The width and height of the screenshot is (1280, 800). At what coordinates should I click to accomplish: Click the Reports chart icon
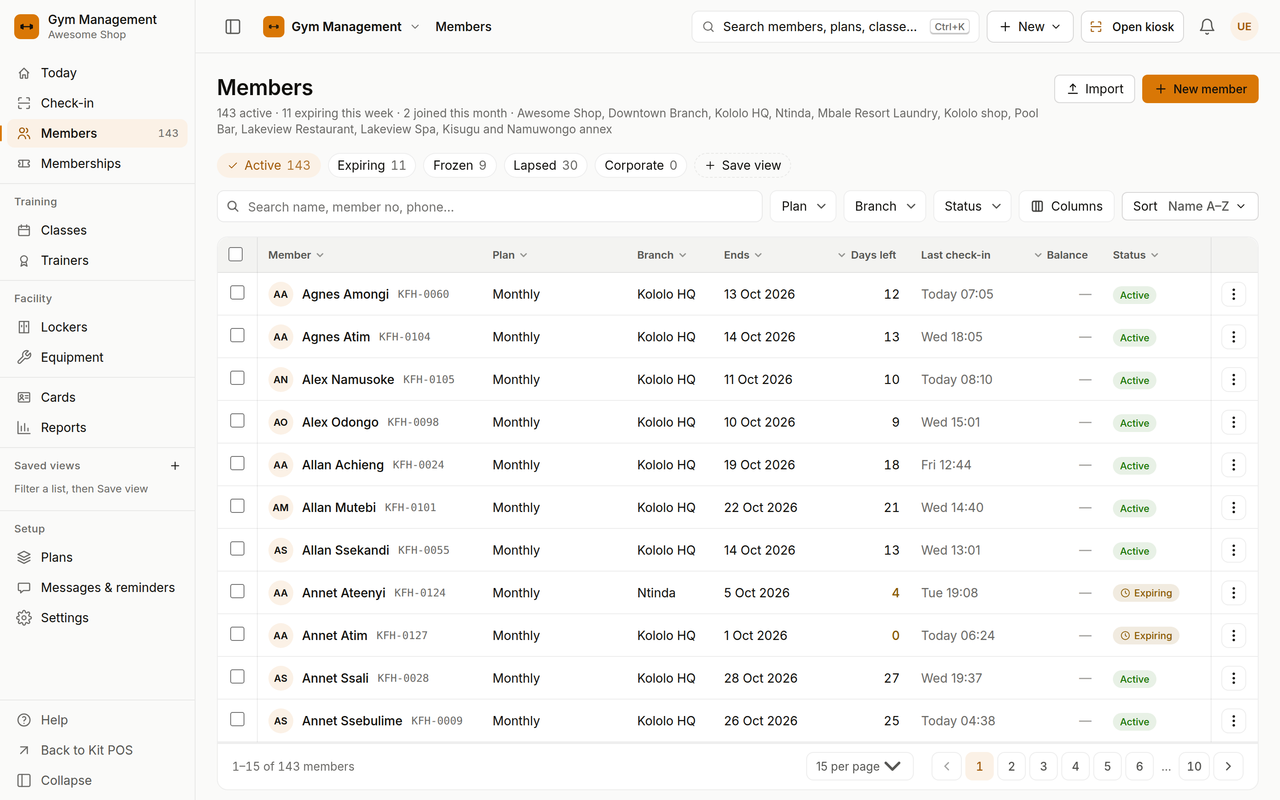[24, 427]
